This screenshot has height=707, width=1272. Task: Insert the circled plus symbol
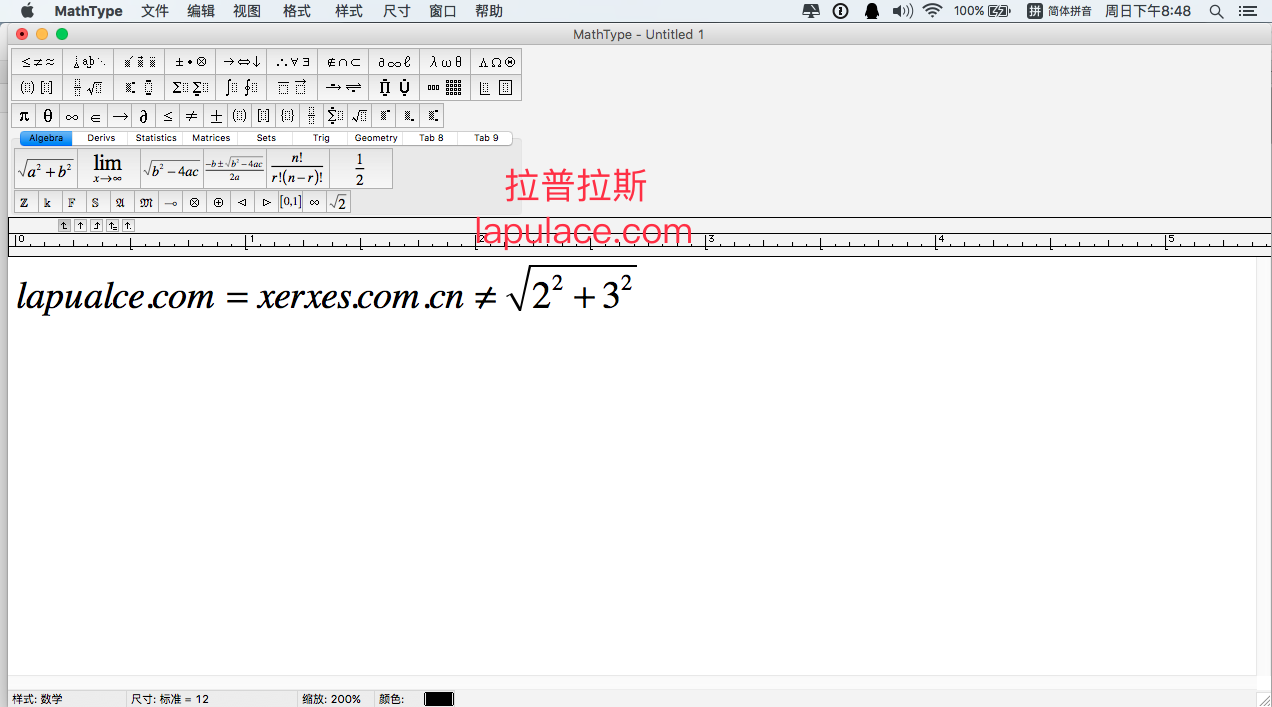(x=218, y=203)
